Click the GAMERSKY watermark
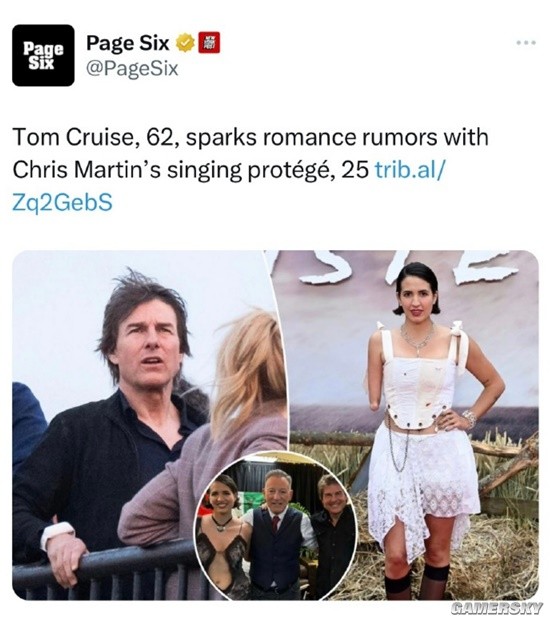 coord(497,608)
